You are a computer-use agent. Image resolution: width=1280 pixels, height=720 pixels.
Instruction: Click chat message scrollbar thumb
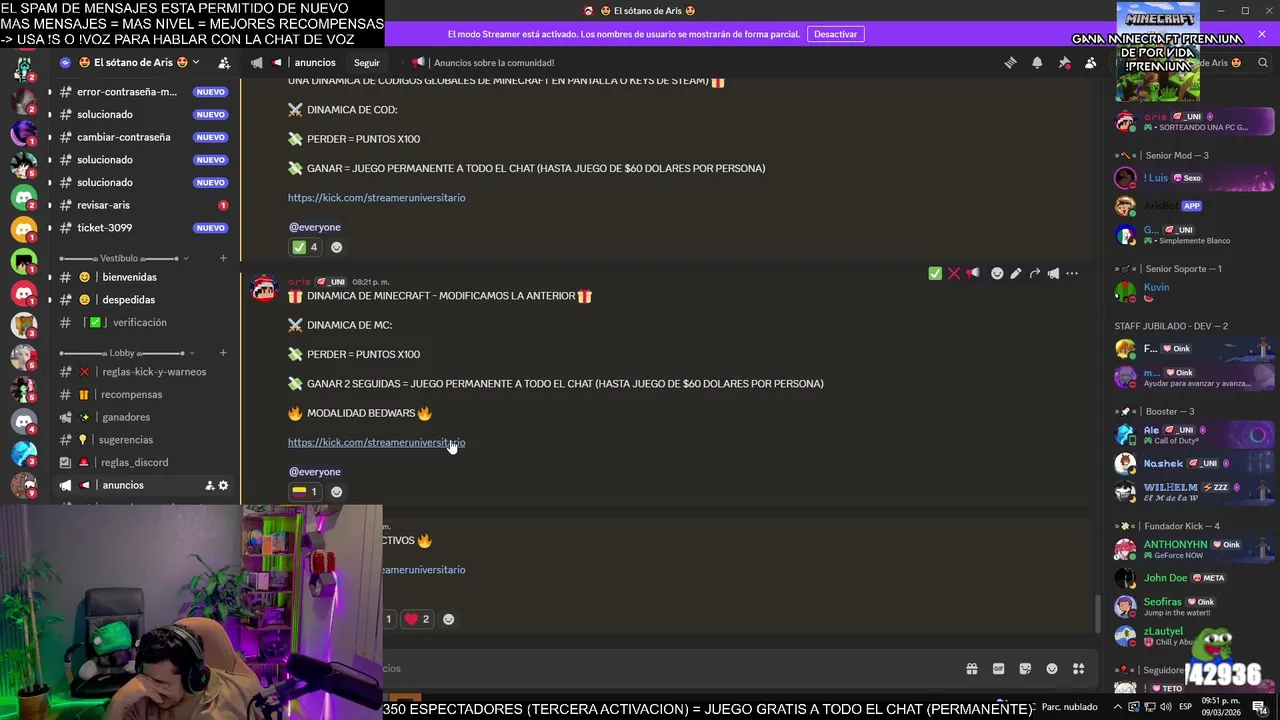click(1097, 613)
